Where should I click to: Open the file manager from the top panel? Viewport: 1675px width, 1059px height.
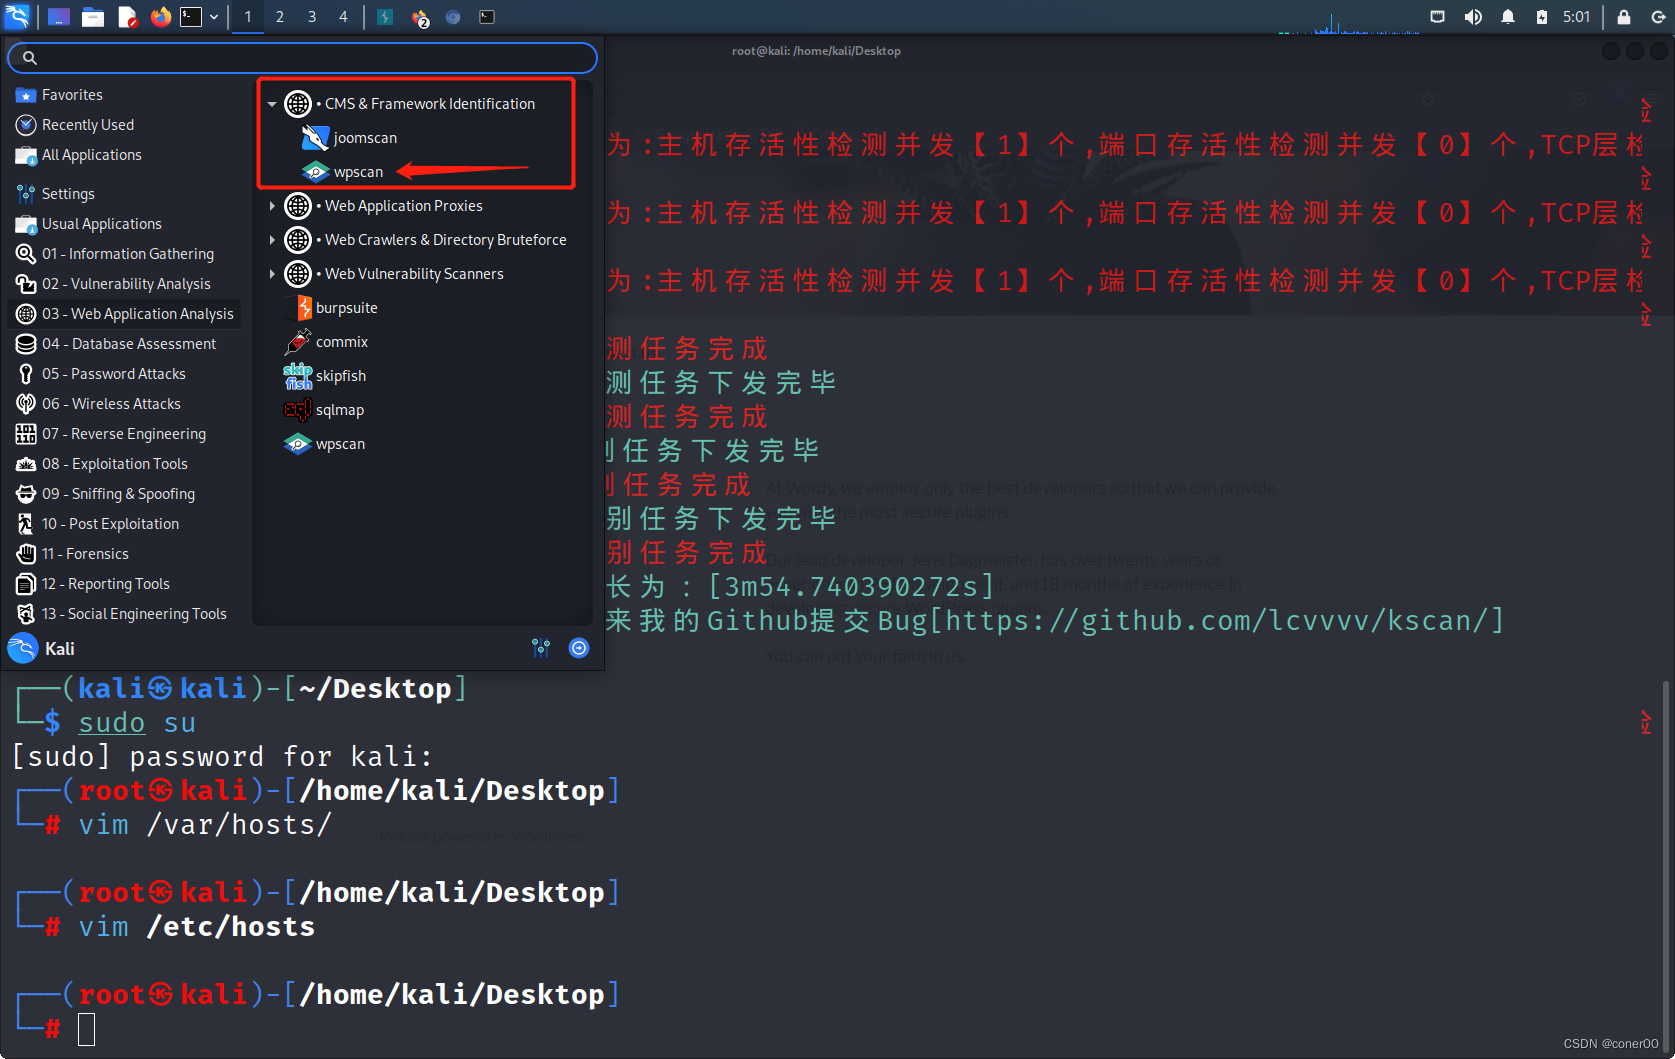93,17
